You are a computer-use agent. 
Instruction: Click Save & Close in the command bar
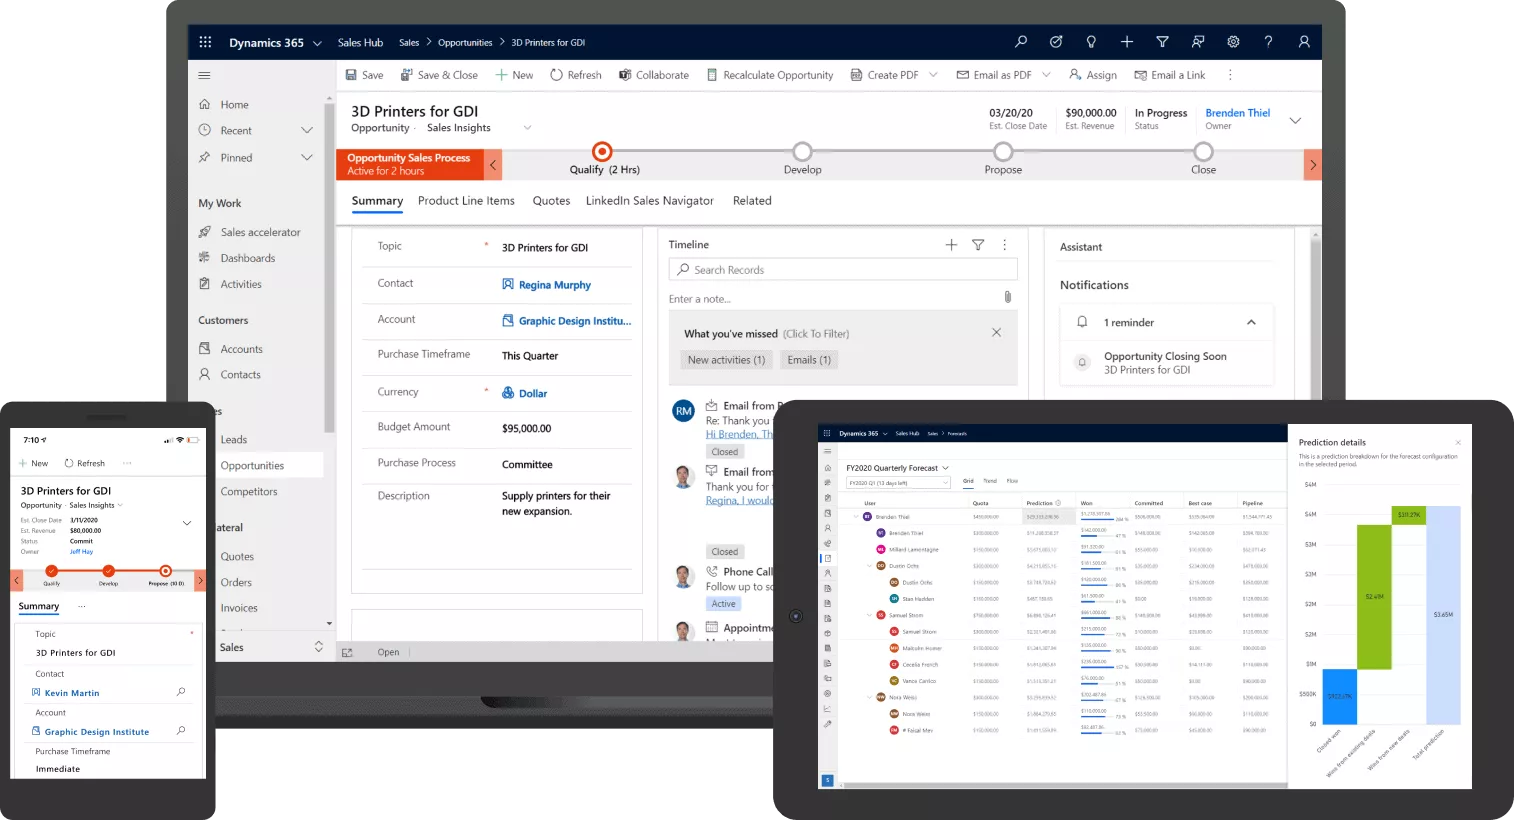tap(439, 74)
